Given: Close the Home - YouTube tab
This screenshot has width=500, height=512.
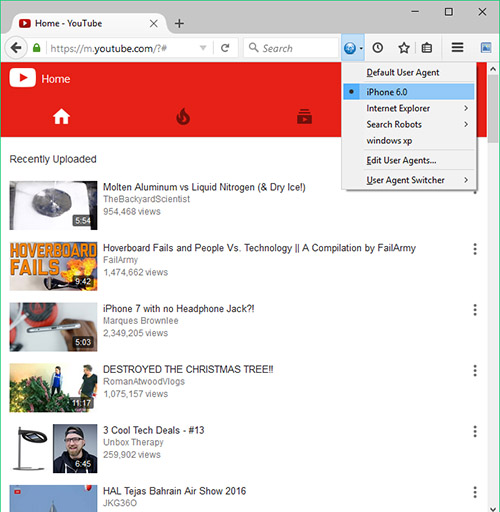Looking at the screenshot, I should 153,23.
